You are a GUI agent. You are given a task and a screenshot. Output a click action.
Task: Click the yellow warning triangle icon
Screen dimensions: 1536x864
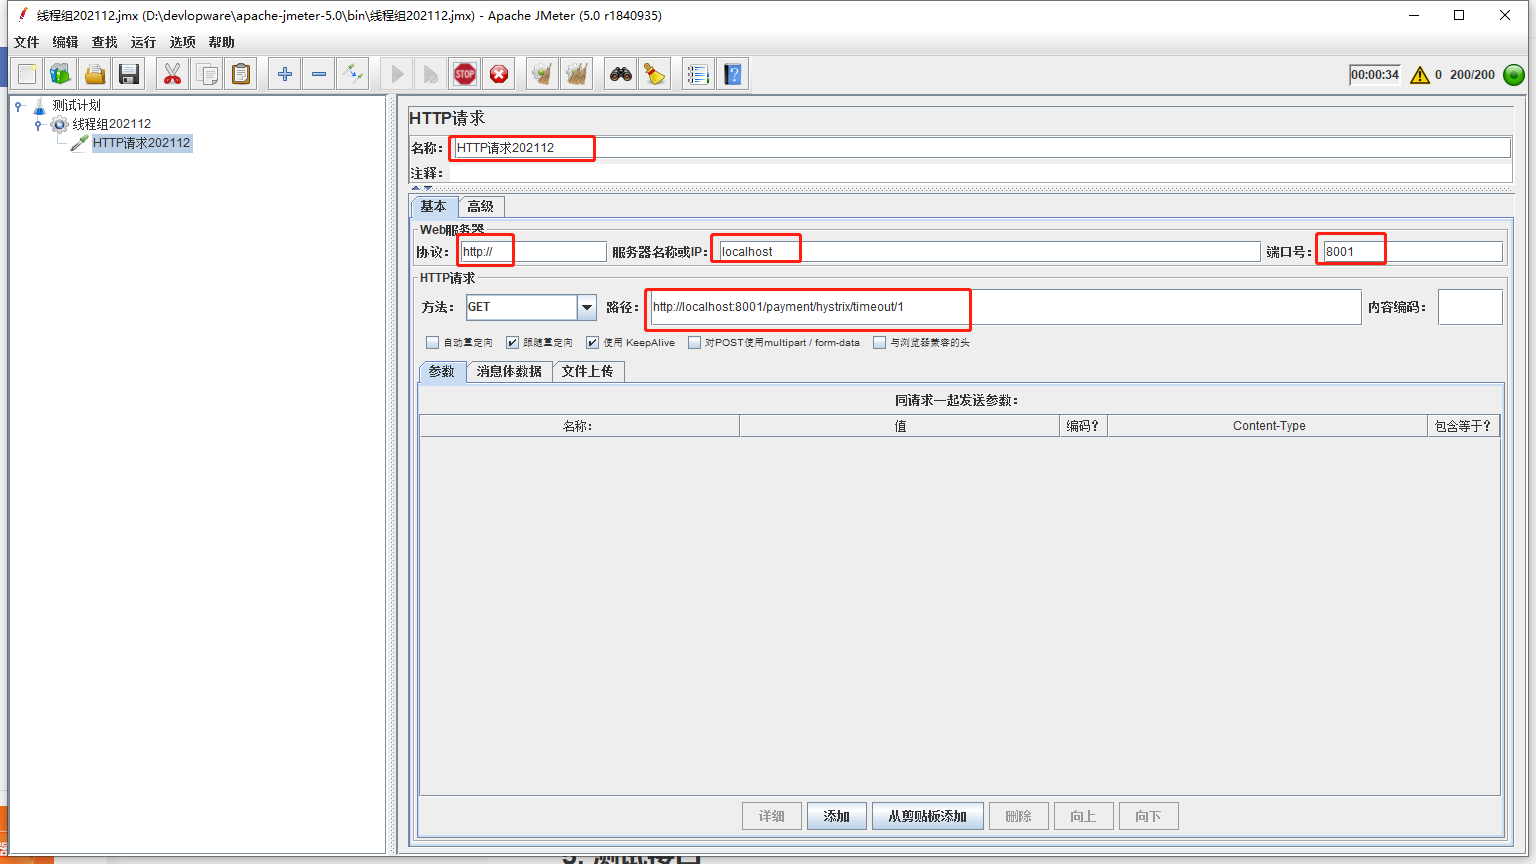point(1420,75)
